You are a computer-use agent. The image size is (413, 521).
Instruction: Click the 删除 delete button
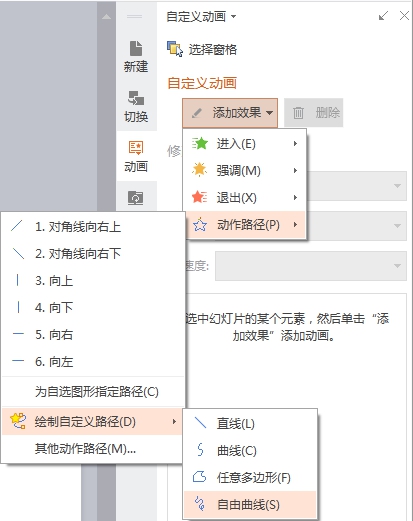click(313, 113)
